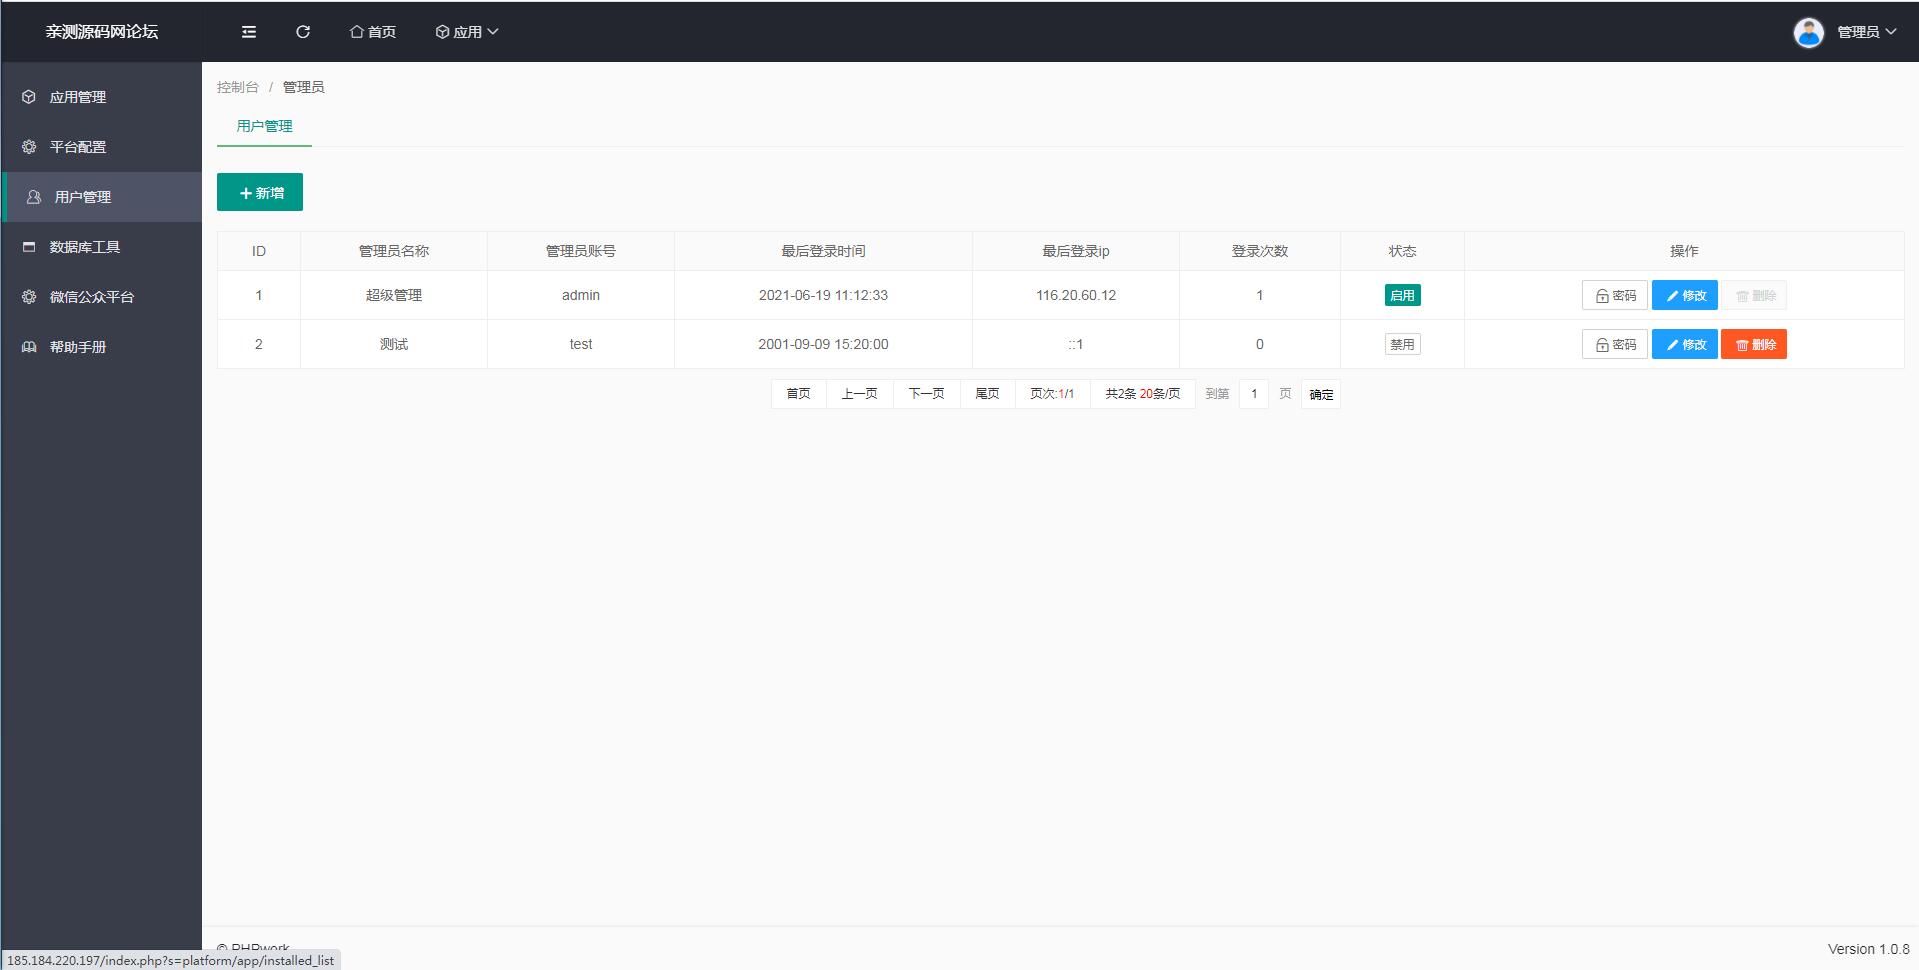Switch to the 用户管理 tab

pyautogui.click(x=263, y=126)
